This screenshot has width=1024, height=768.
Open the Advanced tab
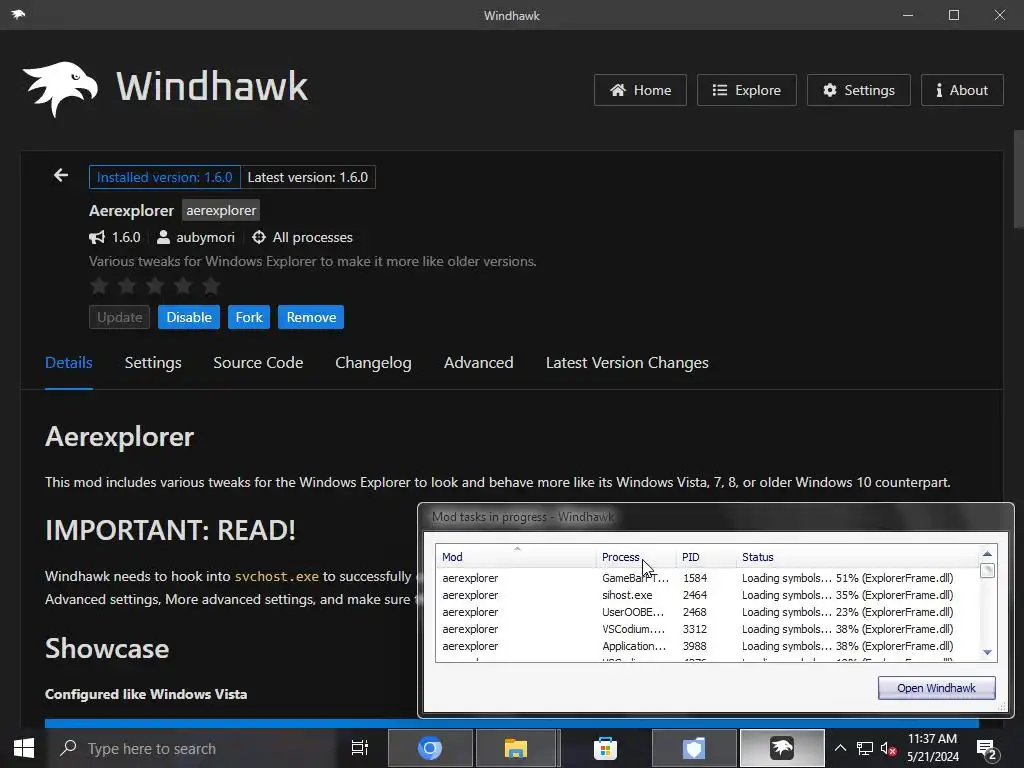pos(479,363)
